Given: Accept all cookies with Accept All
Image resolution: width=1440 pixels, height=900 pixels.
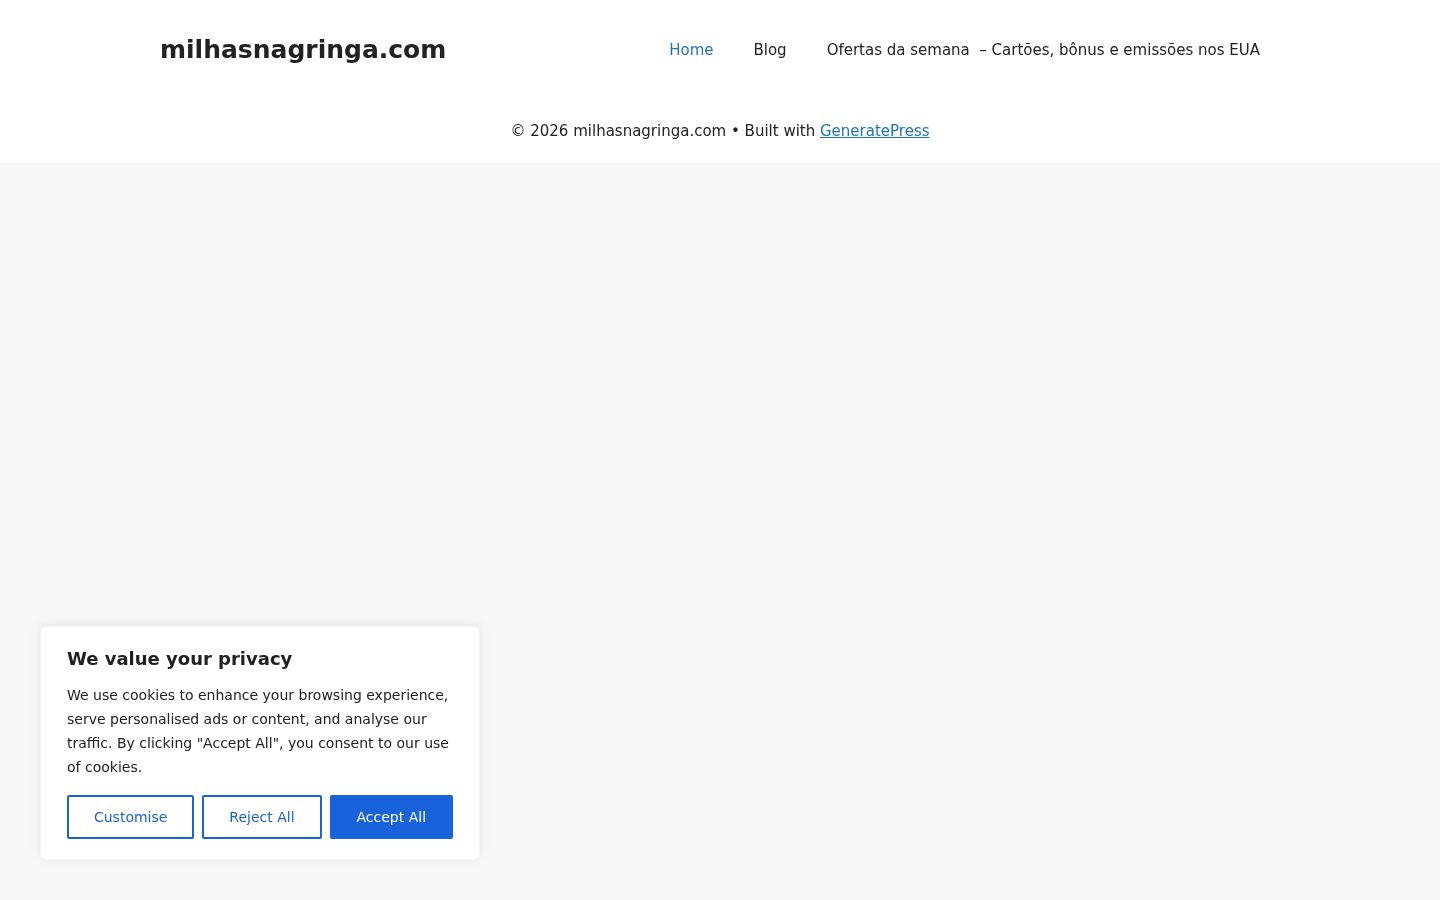Looking at the screenshot, I should pos(391,817).
